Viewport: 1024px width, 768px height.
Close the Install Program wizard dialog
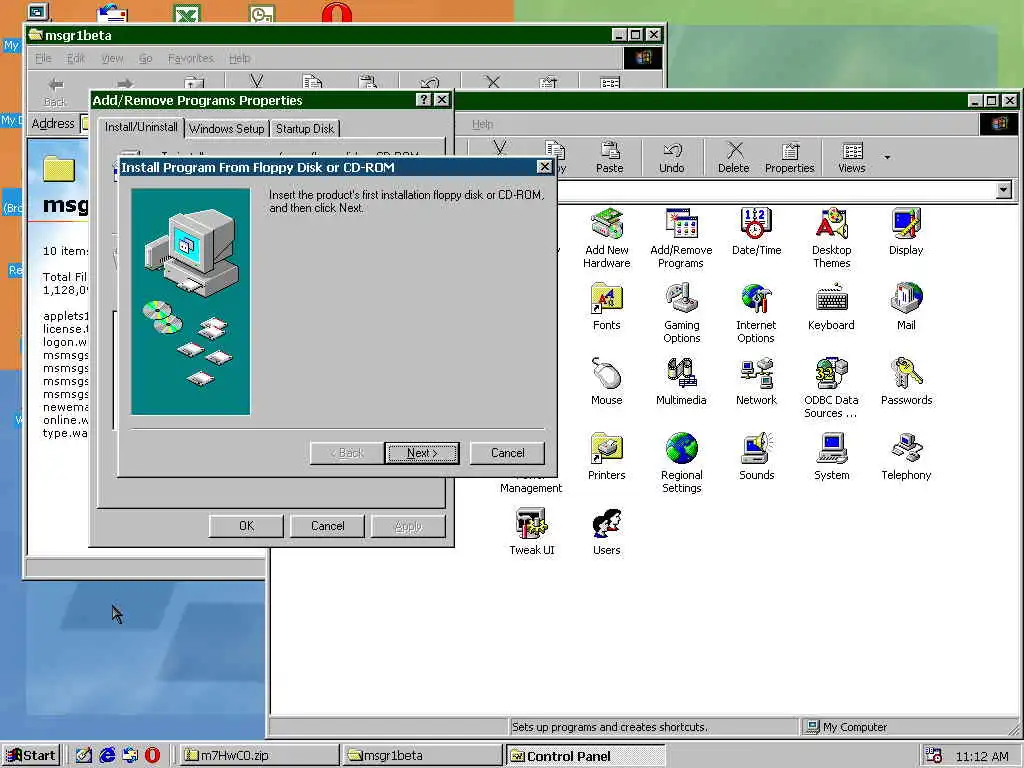[x=544, y=167]
